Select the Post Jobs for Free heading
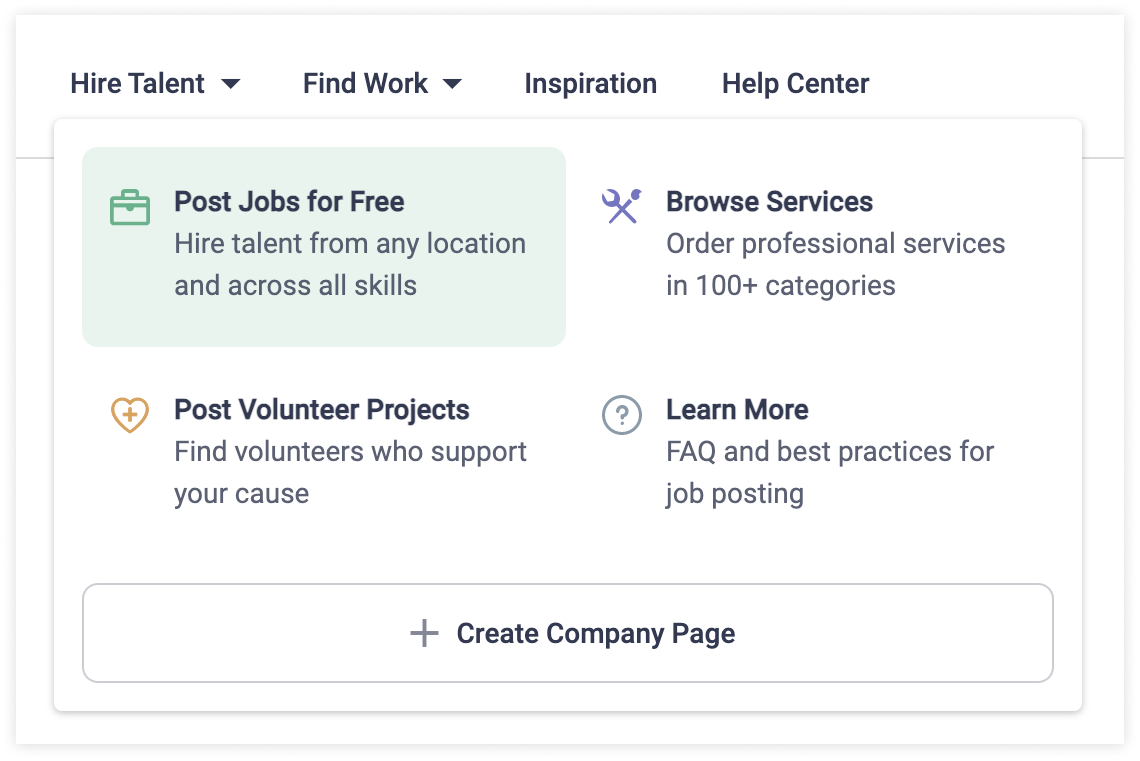Viewport: 1140px width, 761px height. [289, 202]
